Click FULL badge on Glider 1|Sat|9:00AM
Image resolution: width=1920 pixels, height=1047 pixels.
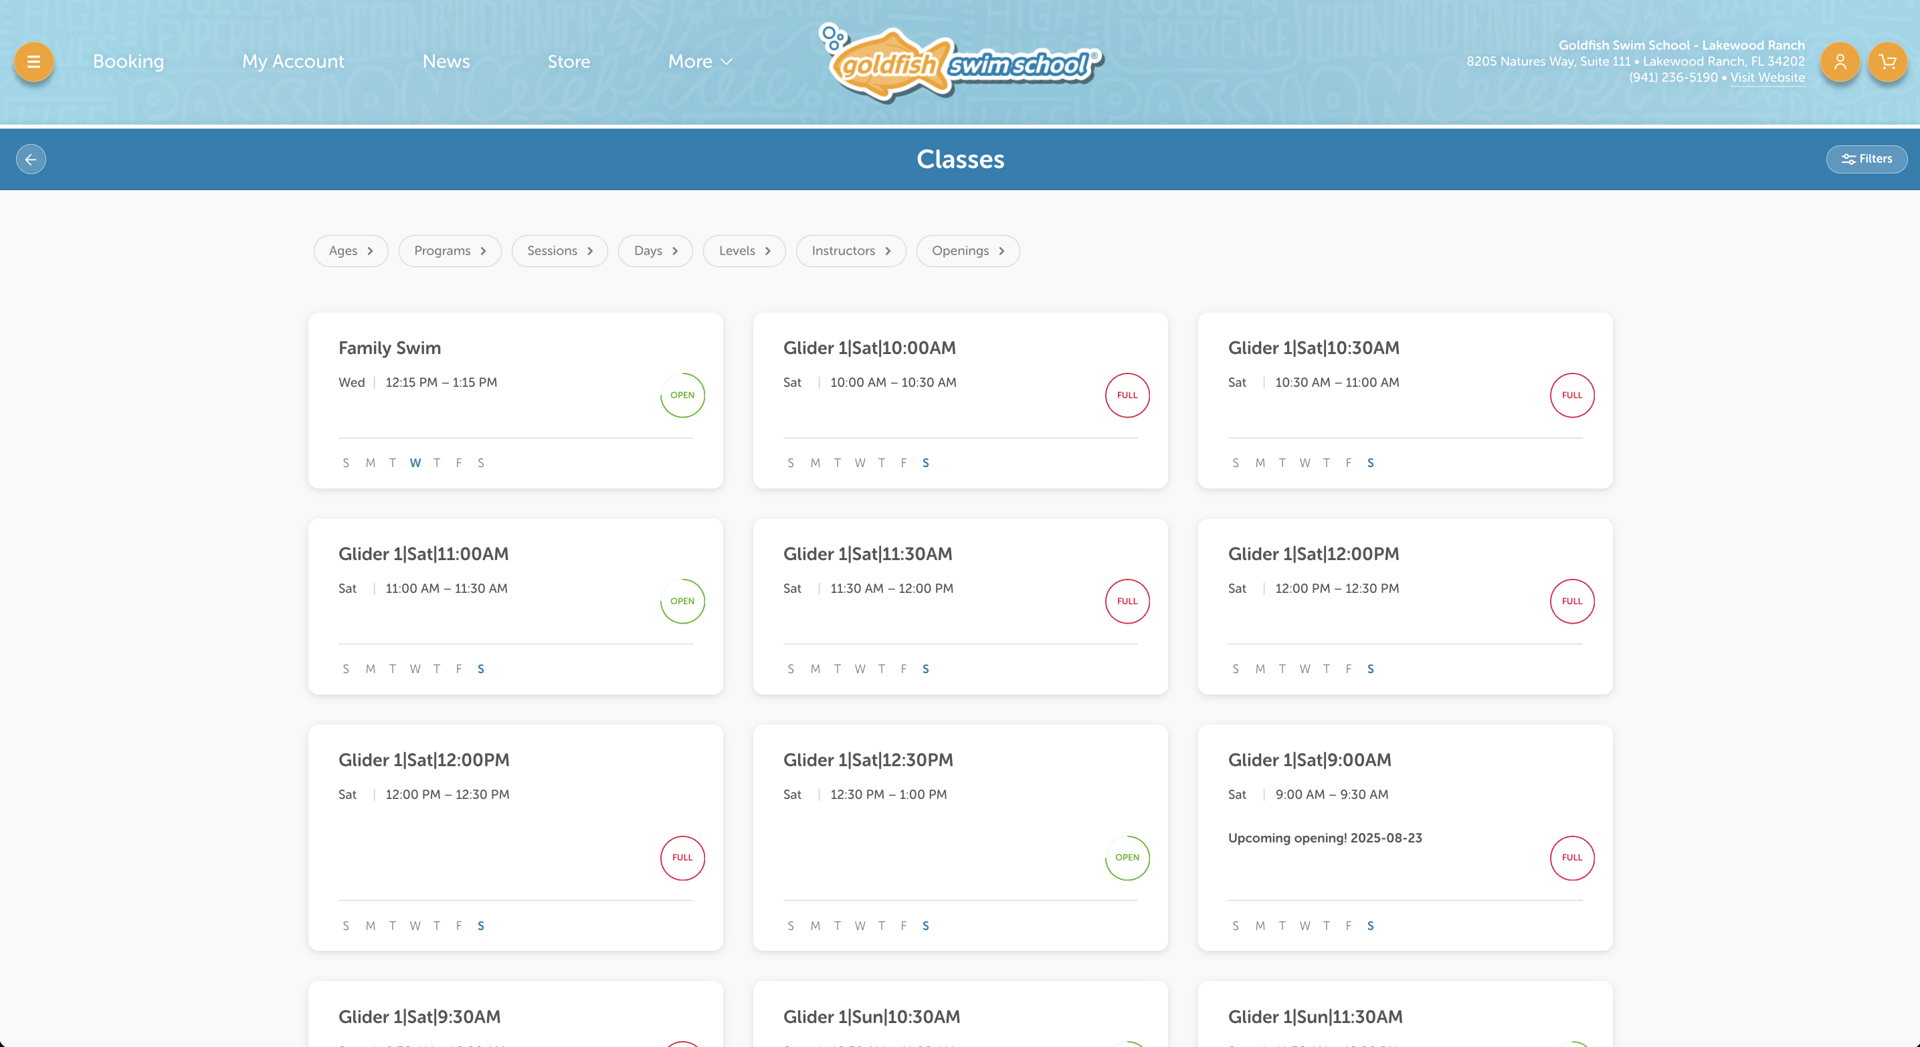[x=1572, y=857]
